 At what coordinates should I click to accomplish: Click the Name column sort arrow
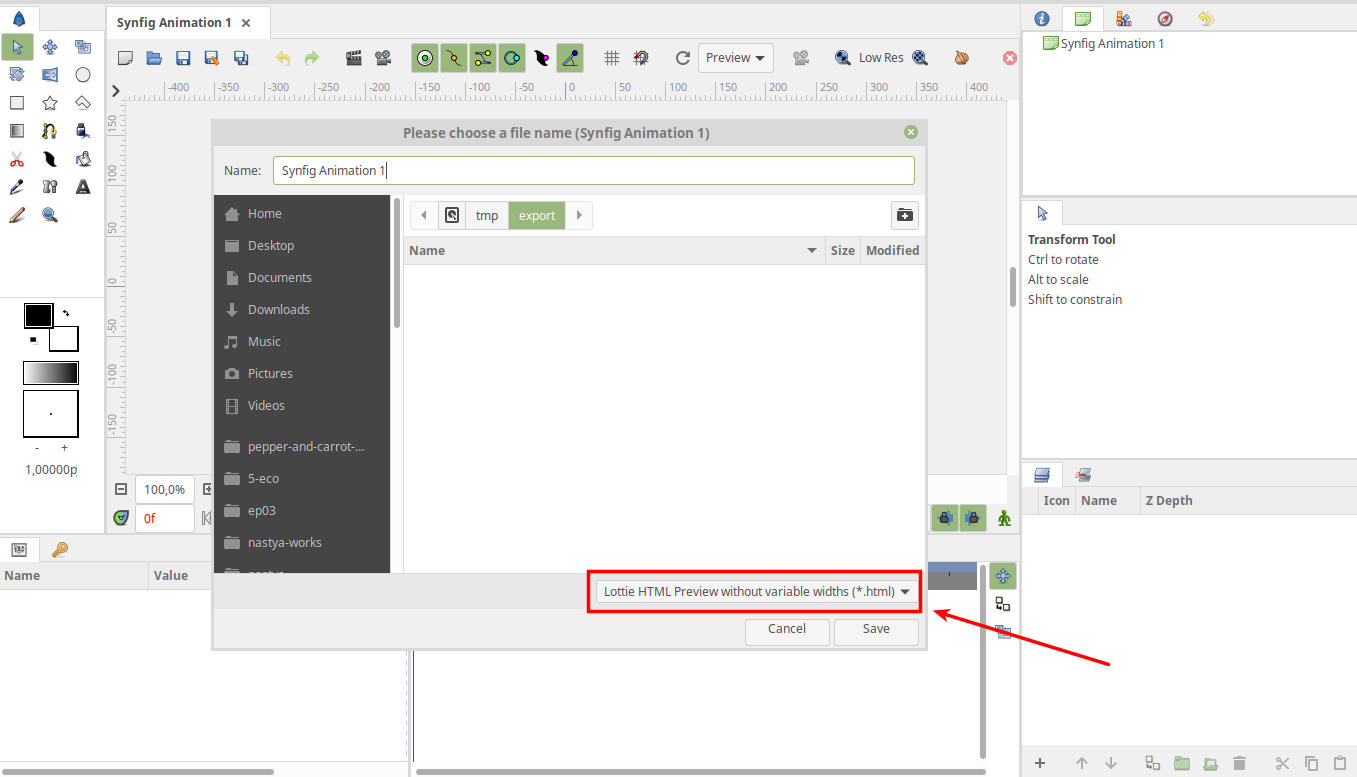[x=812, y=251]
